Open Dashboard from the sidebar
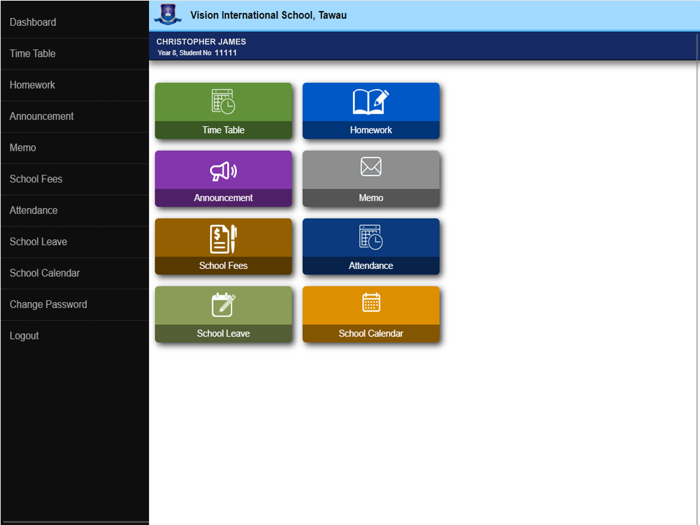700x525 pixels. [75, 22]
